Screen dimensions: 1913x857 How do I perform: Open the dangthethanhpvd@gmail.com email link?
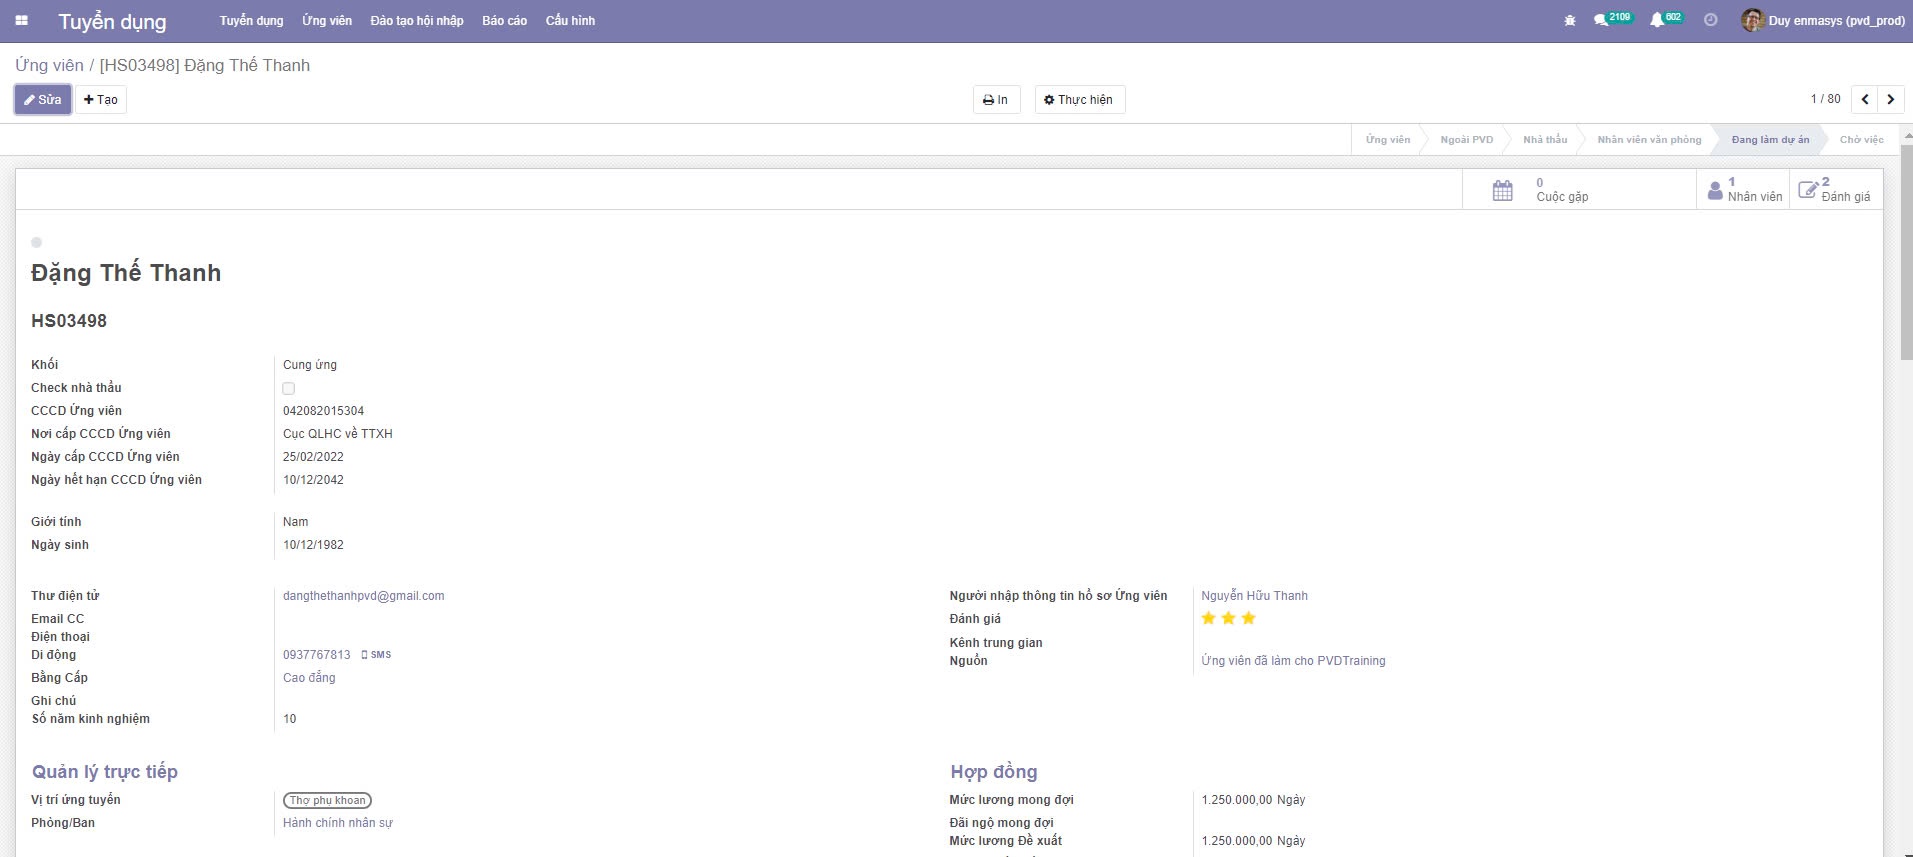[x=363, y=596]
